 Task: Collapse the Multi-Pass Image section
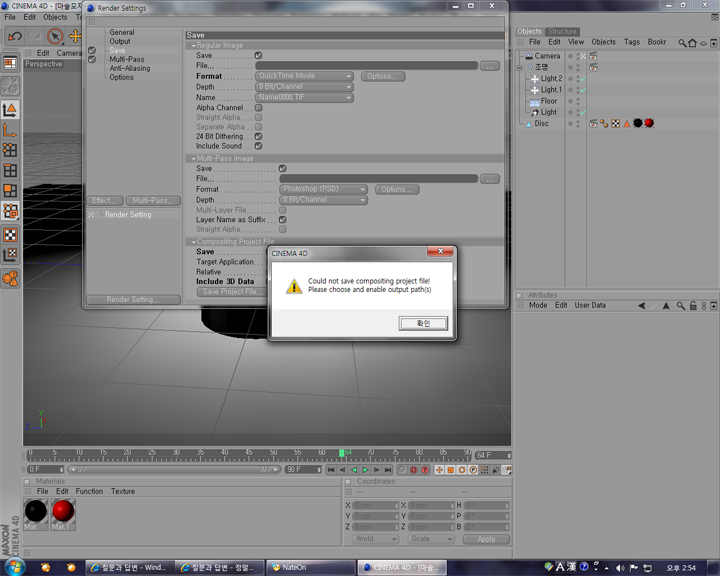pyautogui.click(x=194, y=158)
